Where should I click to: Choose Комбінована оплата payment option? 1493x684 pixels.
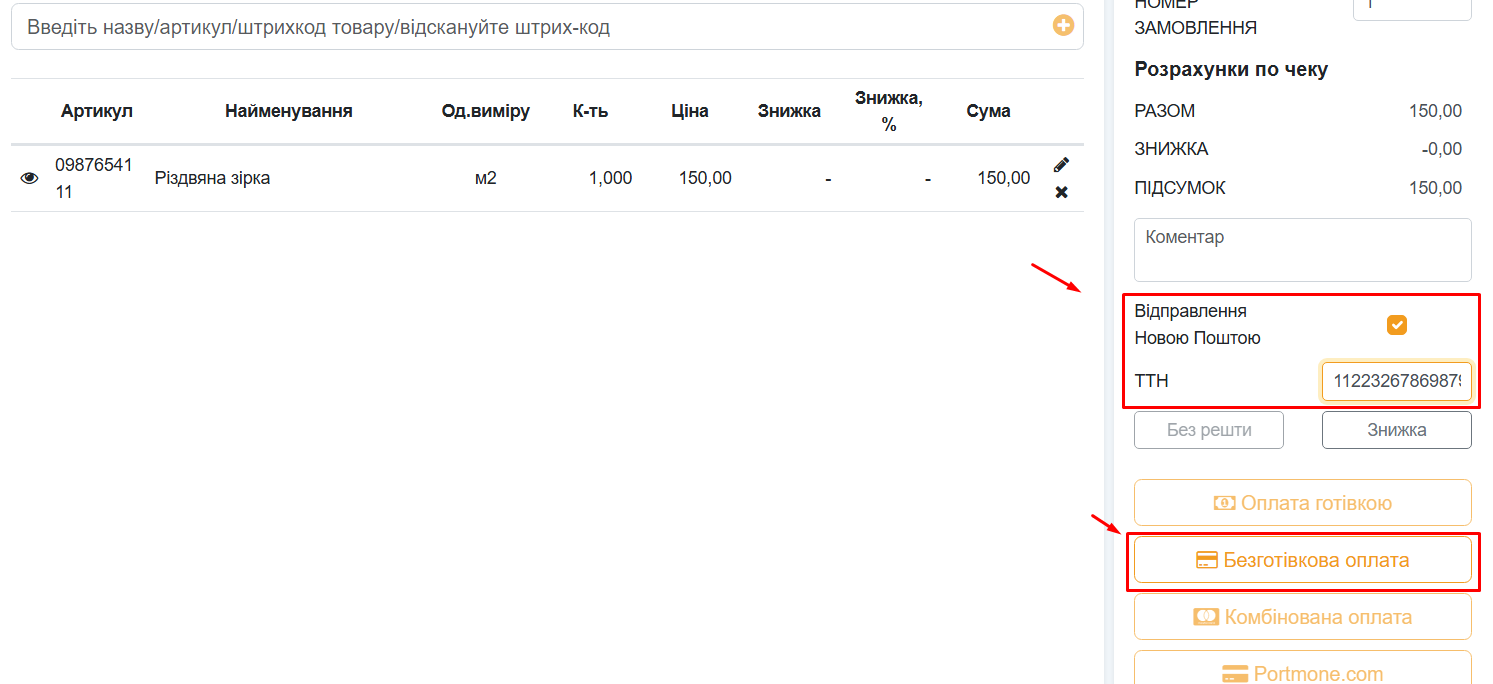click(x=1302, y=617)
